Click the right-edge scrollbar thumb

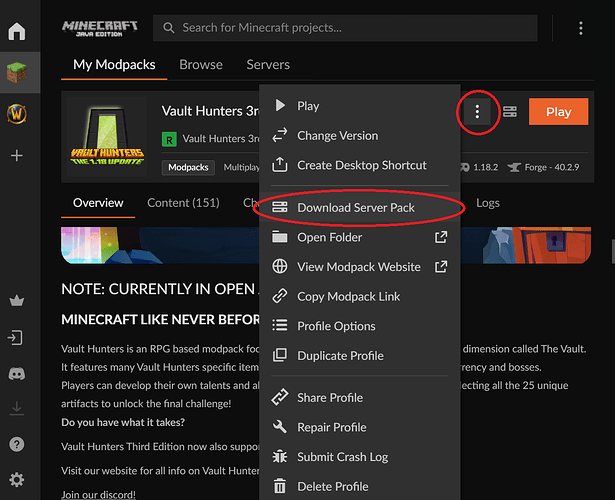[x=613, y=251]
